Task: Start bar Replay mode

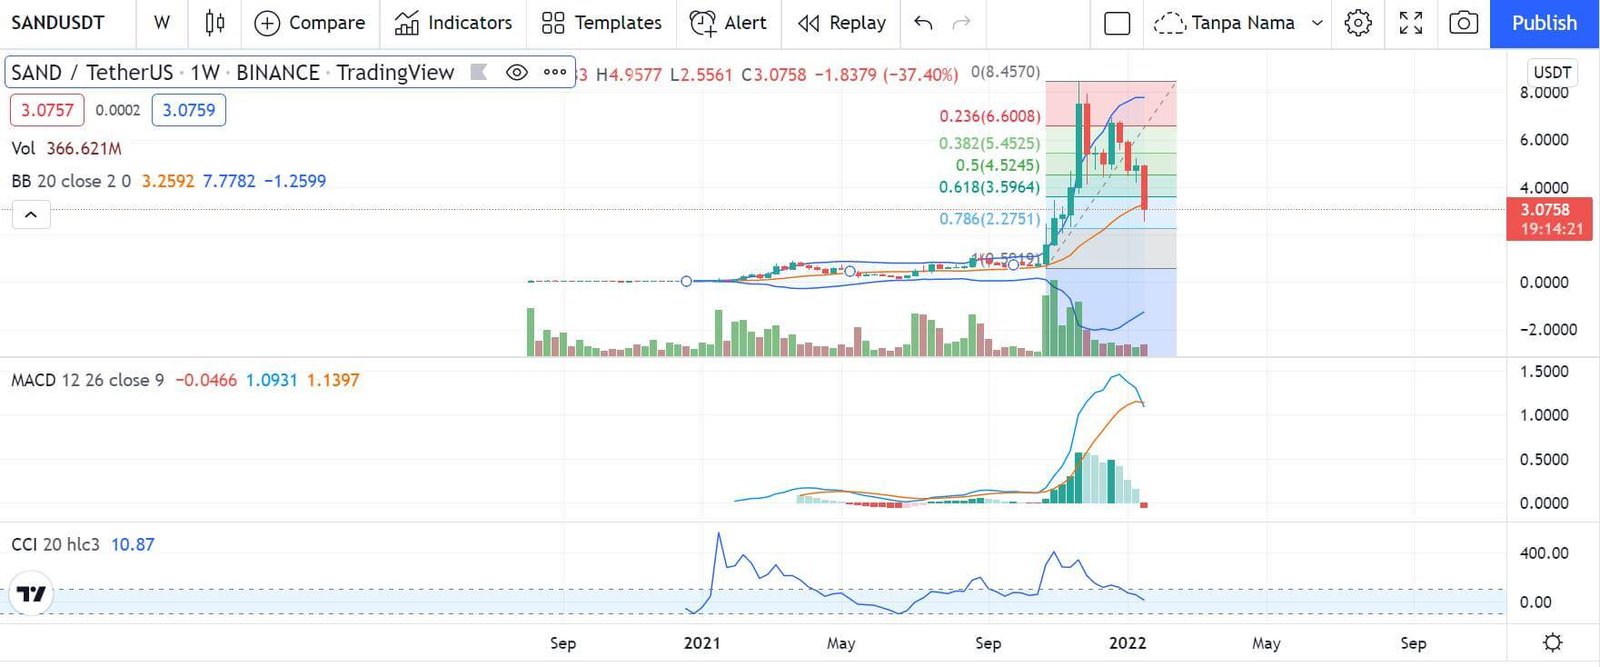Action: 842,22
